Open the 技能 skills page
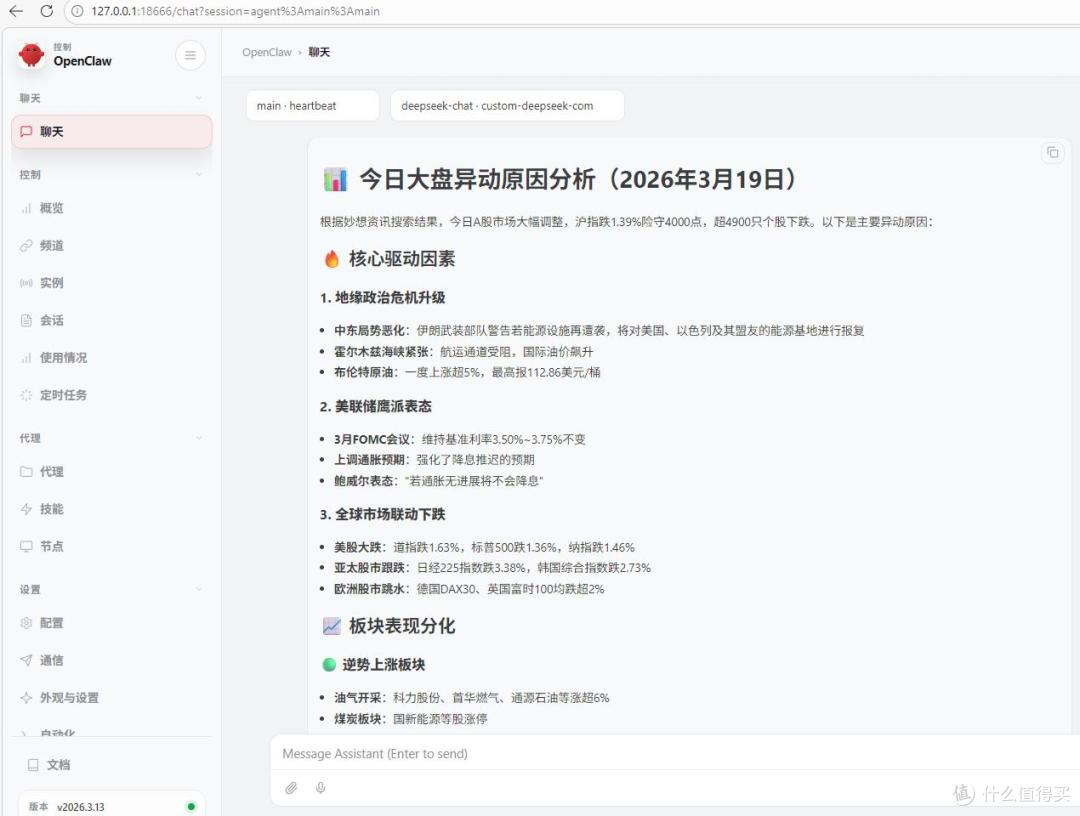 coord(112,509)
